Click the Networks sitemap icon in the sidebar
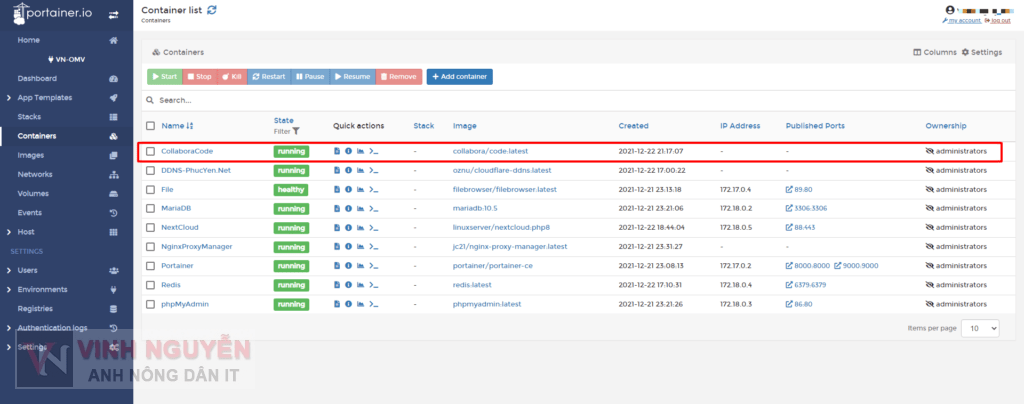The image size is (1024, 404). coord(114,174)
